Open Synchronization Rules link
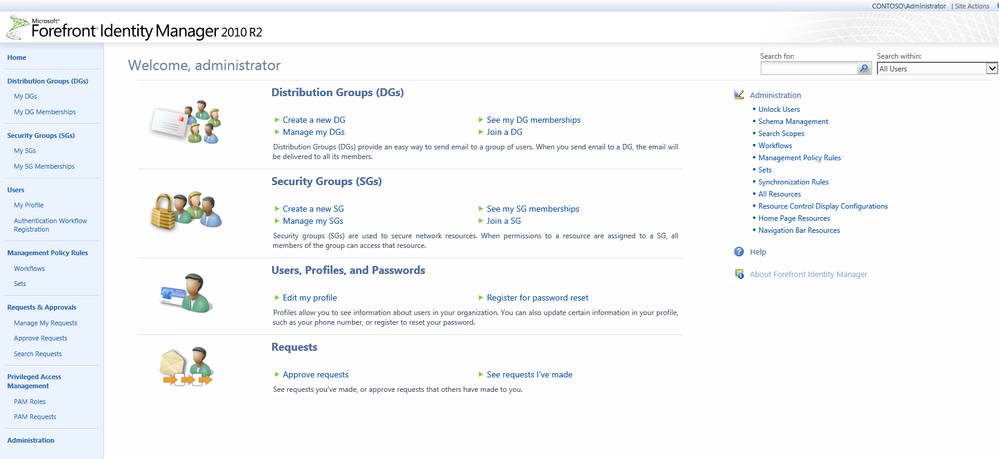The height and width of the screenshot is (459, 999). coord(793,182)
